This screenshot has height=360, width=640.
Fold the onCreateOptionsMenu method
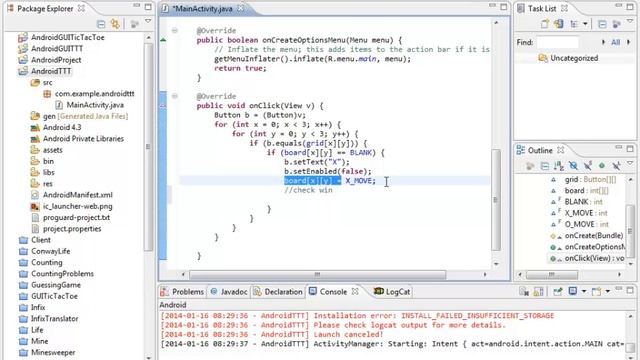175,30
